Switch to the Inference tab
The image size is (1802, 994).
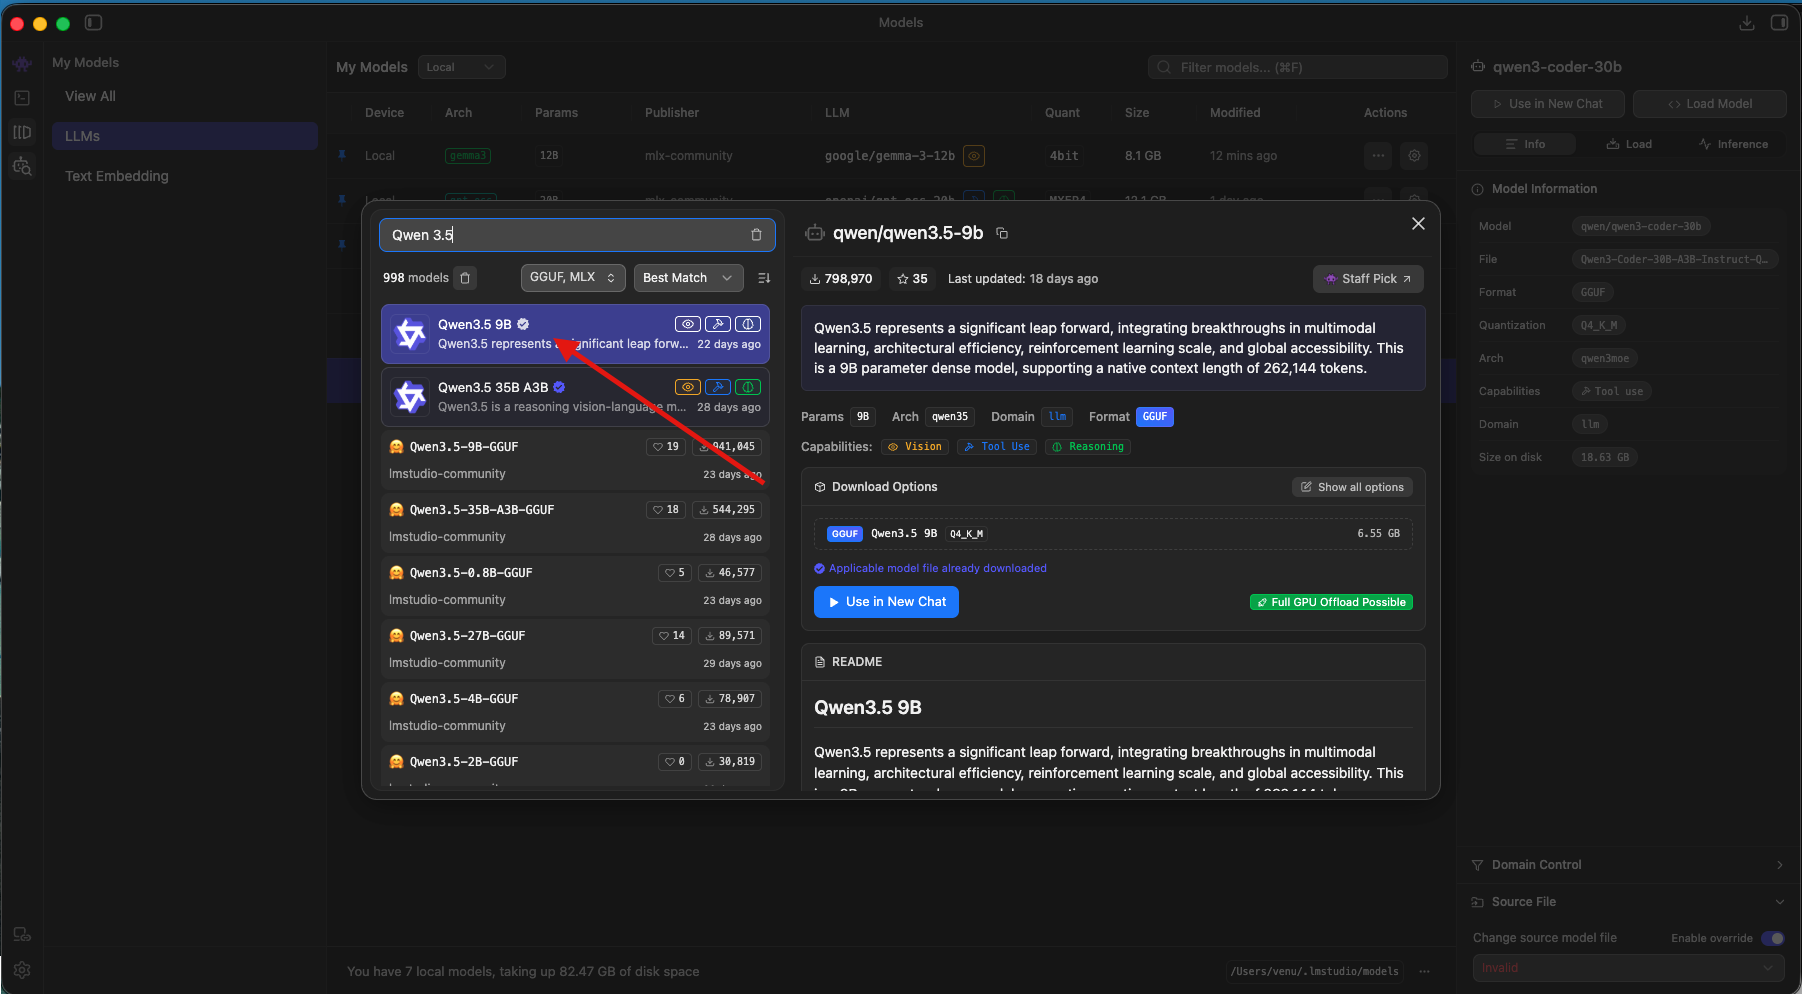1733,144
